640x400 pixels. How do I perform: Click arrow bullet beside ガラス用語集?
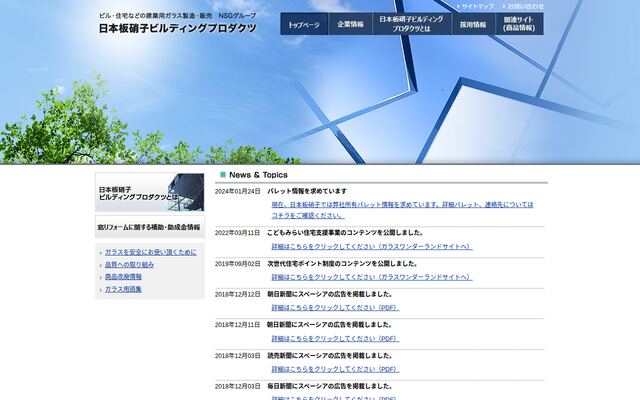pos(101,290)
